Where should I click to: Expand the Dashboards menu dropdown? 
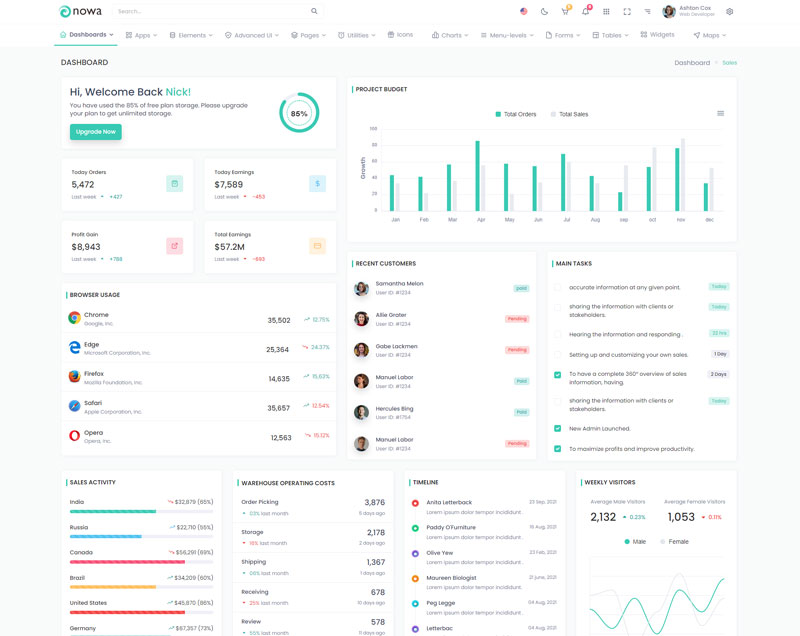[x=87, y=35]
